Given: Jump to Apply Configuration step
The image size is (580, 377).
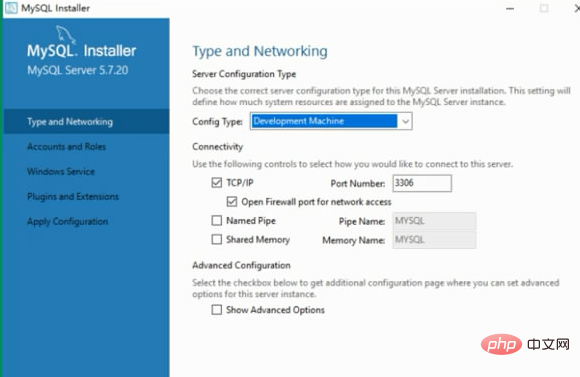Looking at the screenshot, I should (x=68, y=221).
